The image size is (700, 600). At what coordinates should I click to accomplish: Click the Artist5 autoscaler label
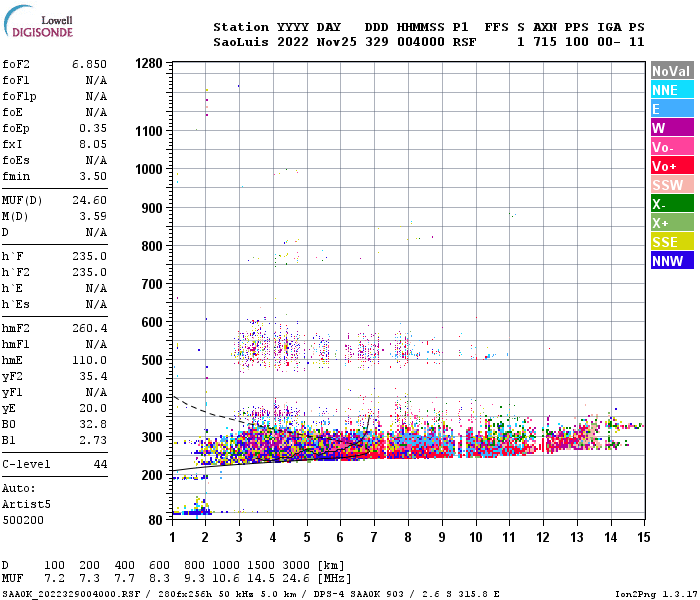click(x=26, y=504)
